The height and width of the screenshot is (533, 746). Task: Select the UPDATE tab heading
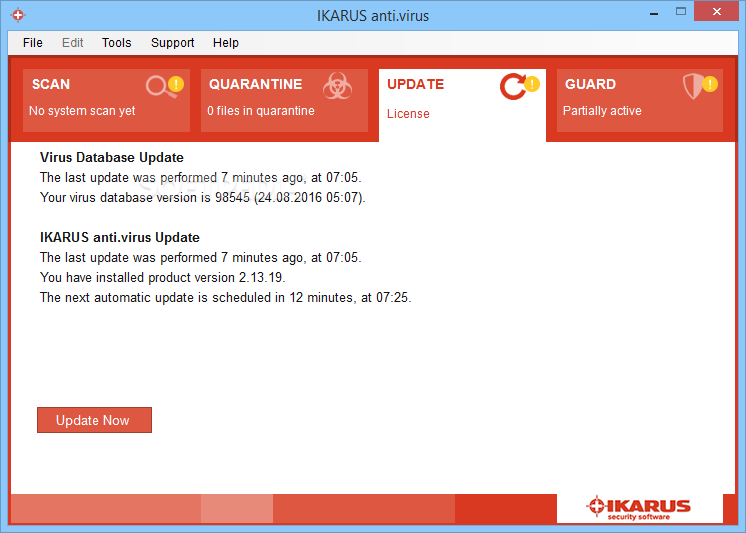click(415, 84)
